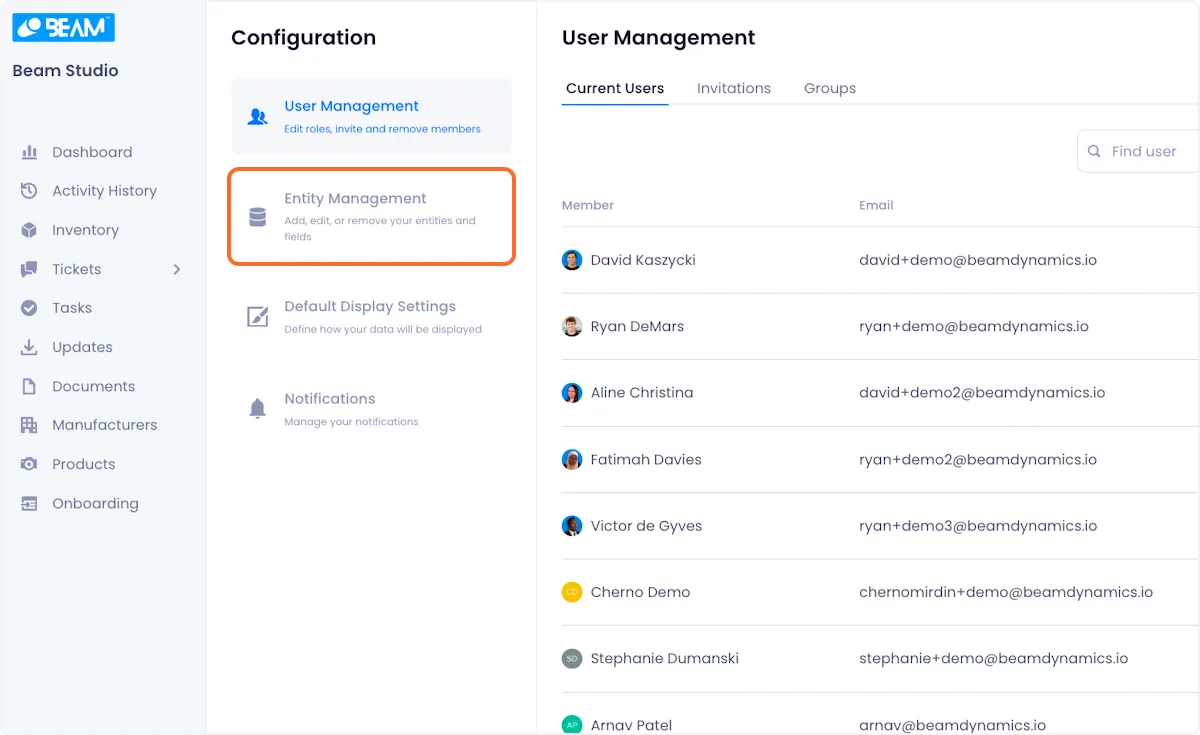Click email stephanie+demo@beamdynamics.io
Screen dimensions: 1200x735
[994, 659]
